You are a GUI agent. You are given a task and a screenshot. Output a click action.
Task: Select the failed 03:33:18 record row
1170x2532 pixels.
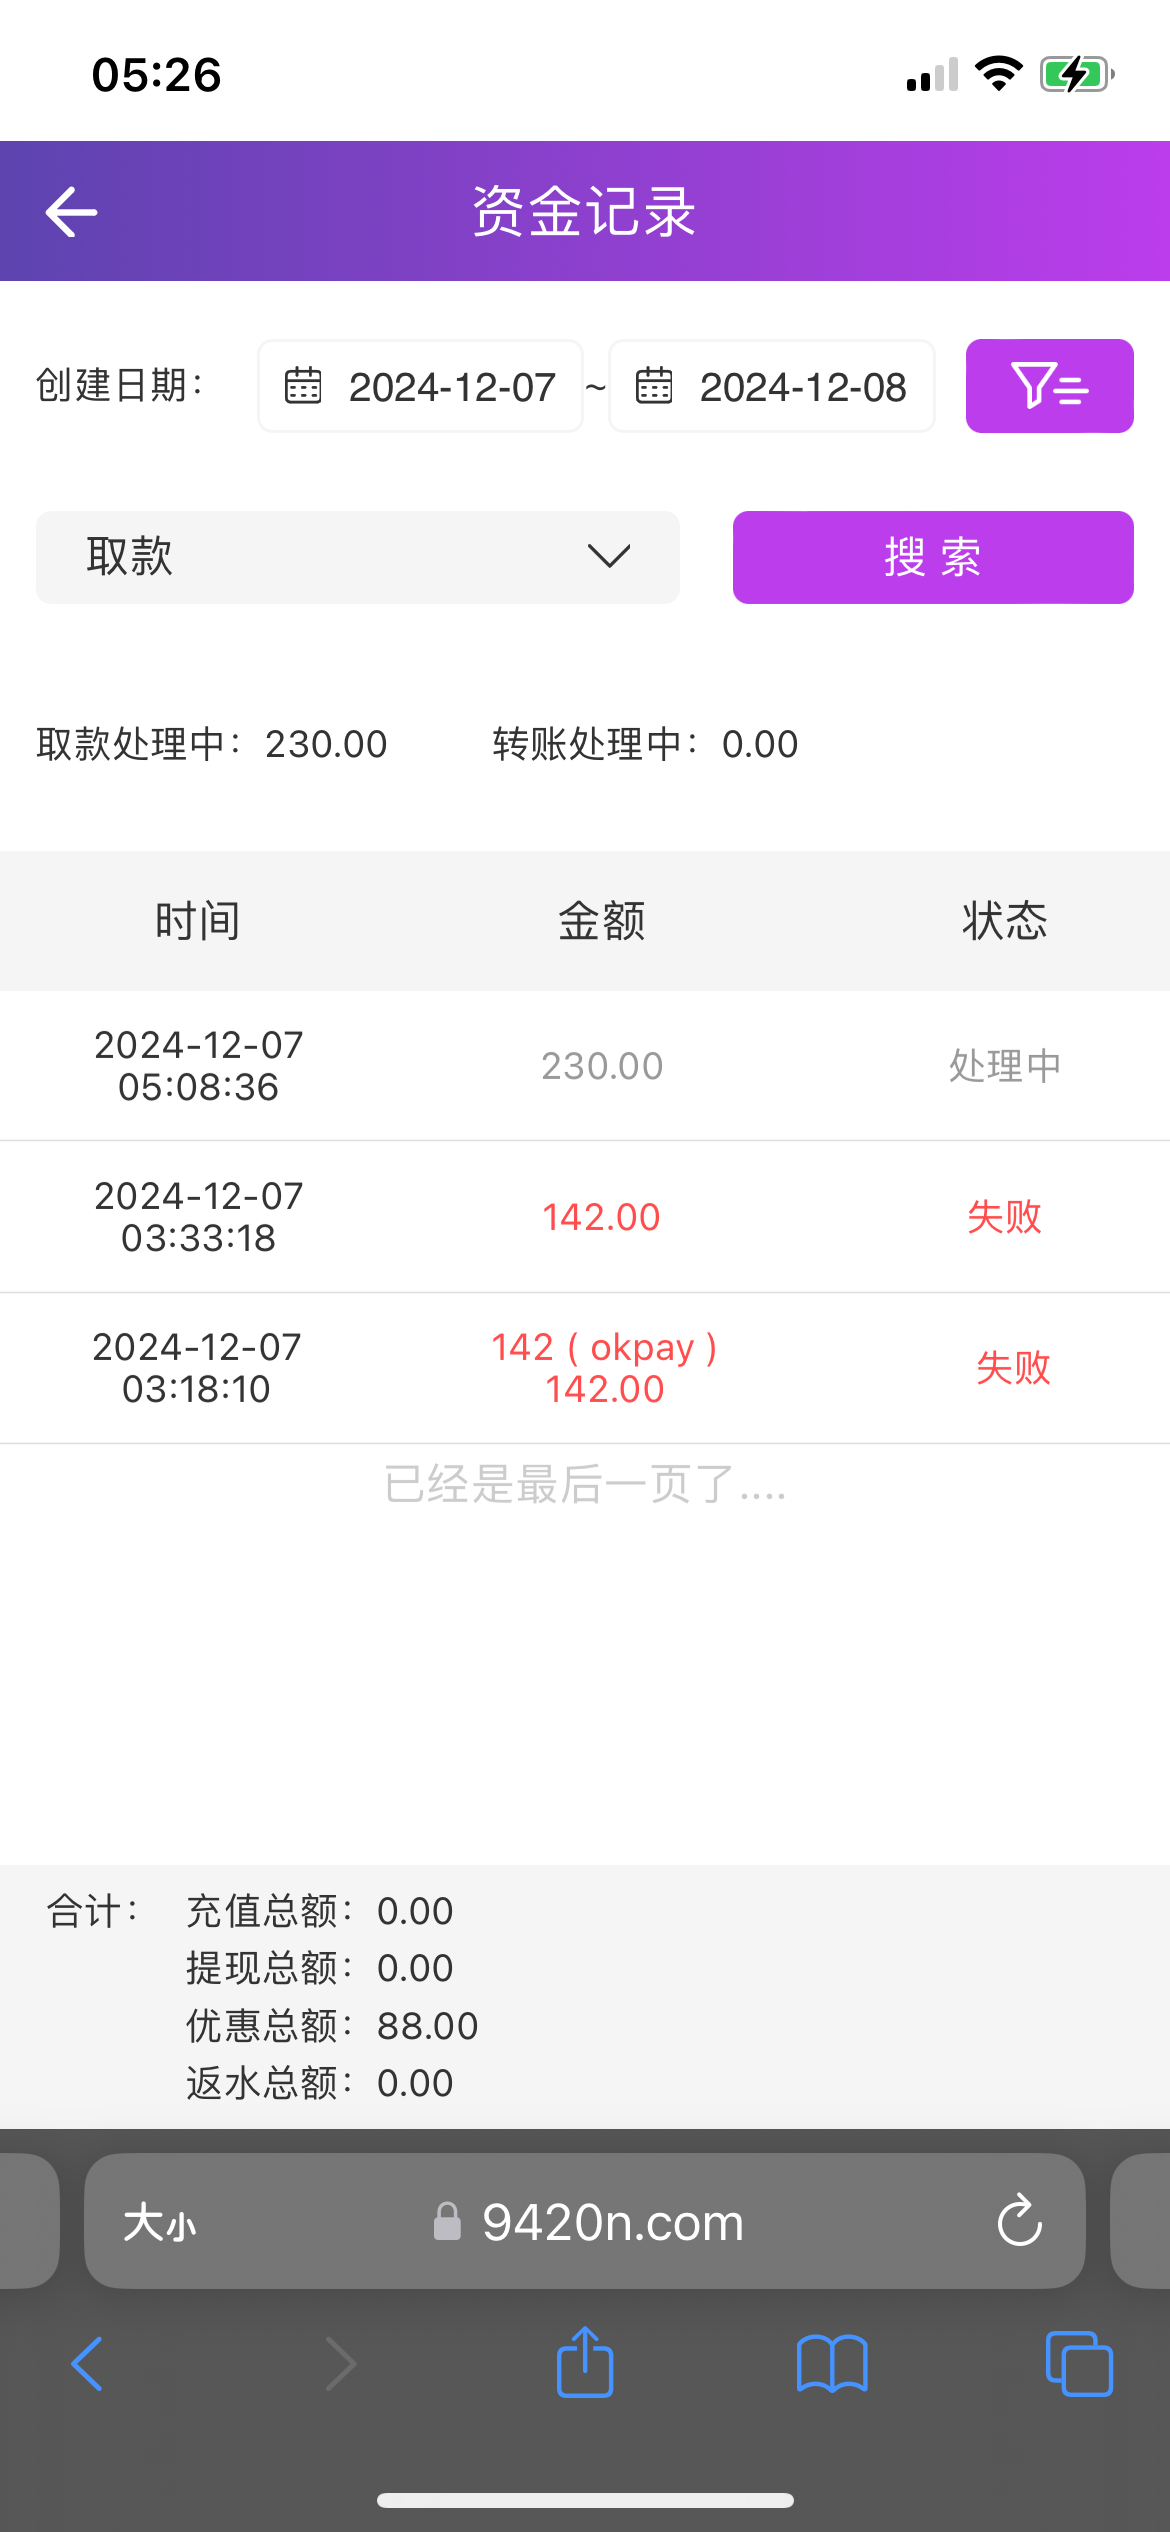tap(585, 1217)
